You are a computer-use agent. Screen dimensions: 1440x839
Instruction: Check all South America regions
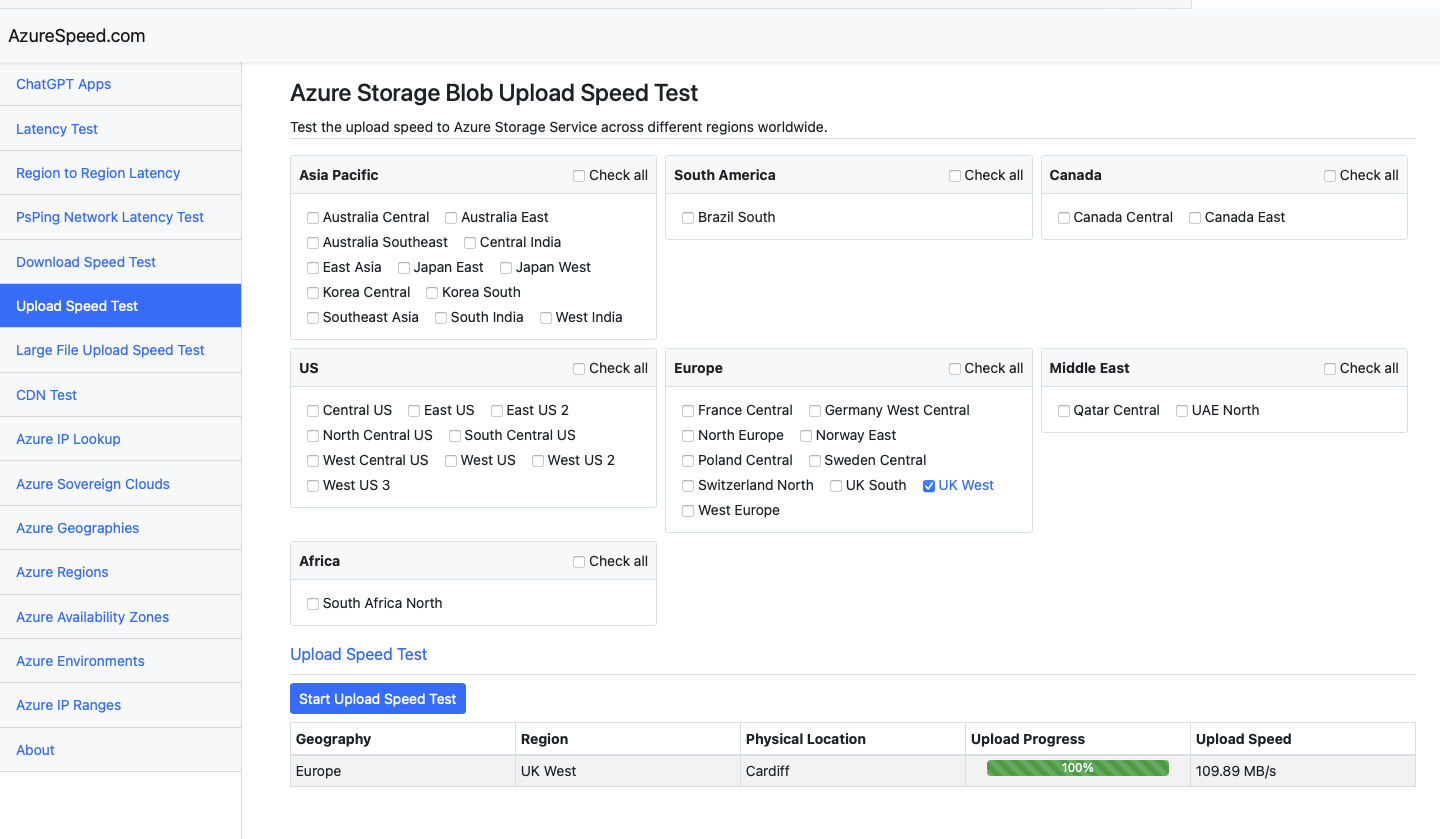pyautogui.click(x=954, y=176)
